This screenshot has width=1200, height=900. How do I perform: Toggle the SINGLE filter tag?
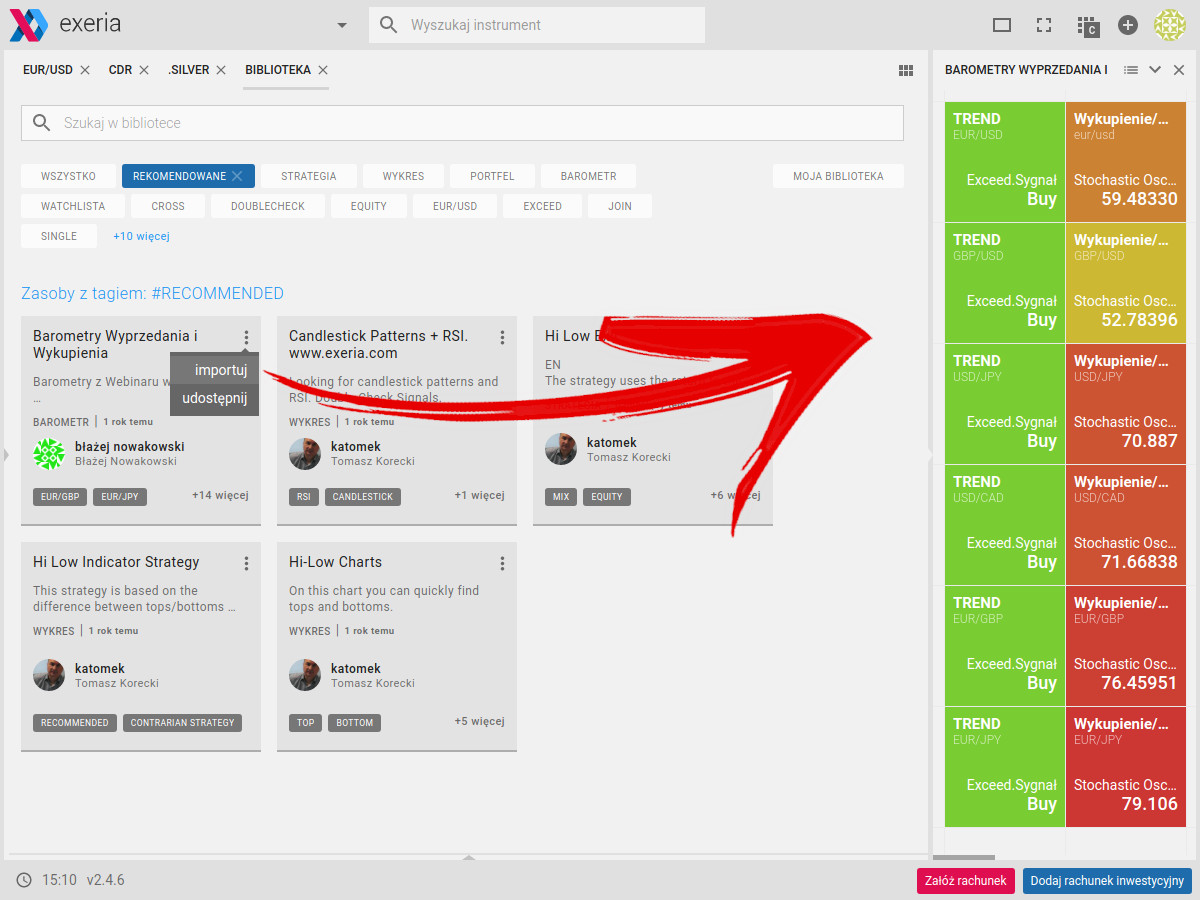[x=59, y=236]
